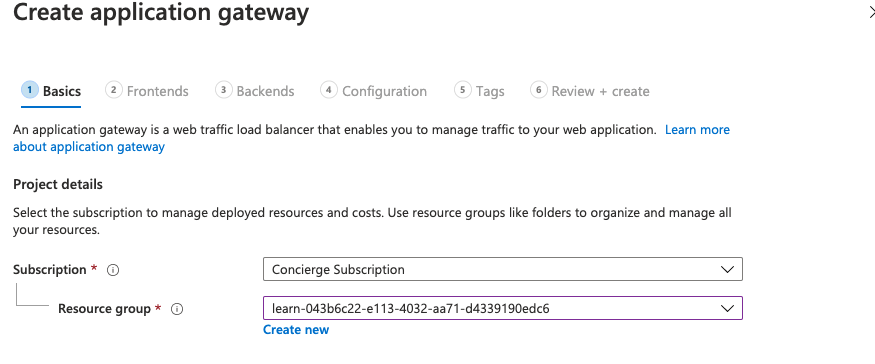Image resolution: width=875 pixels, height=364 pixels.
Task: Open the Resource group dropdown
Action: pyautogui.click(x=503, y=308)
